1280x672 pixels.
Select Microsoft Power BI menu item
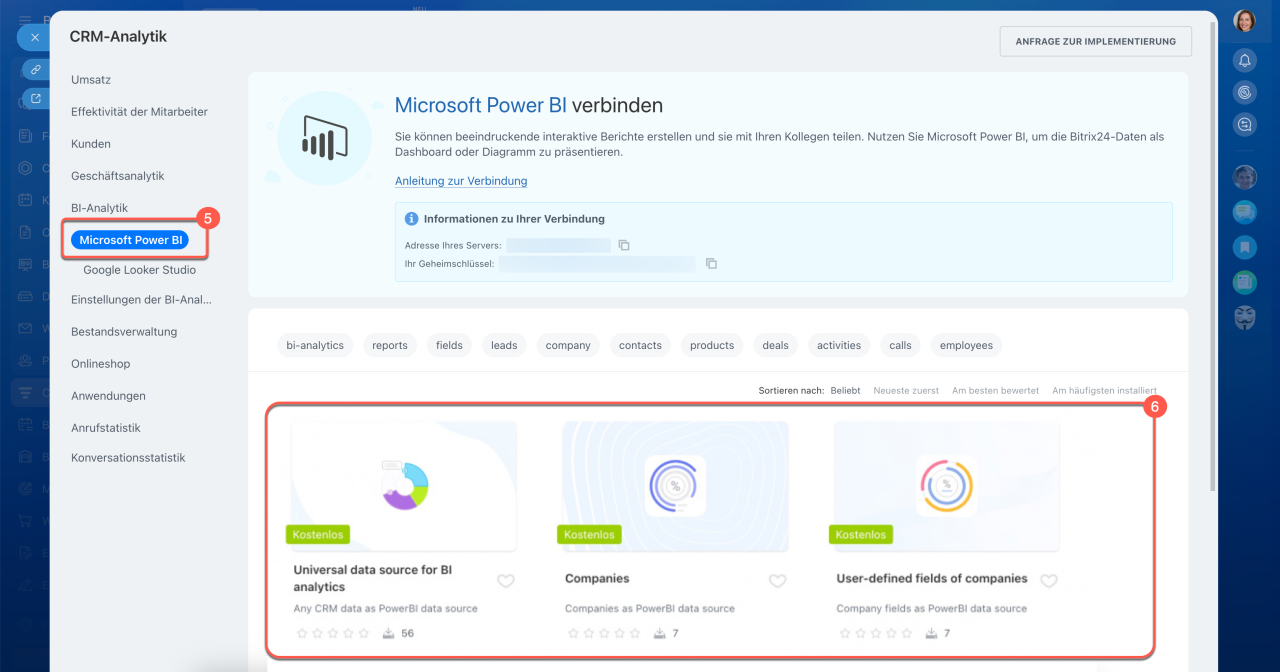point(130,240)
